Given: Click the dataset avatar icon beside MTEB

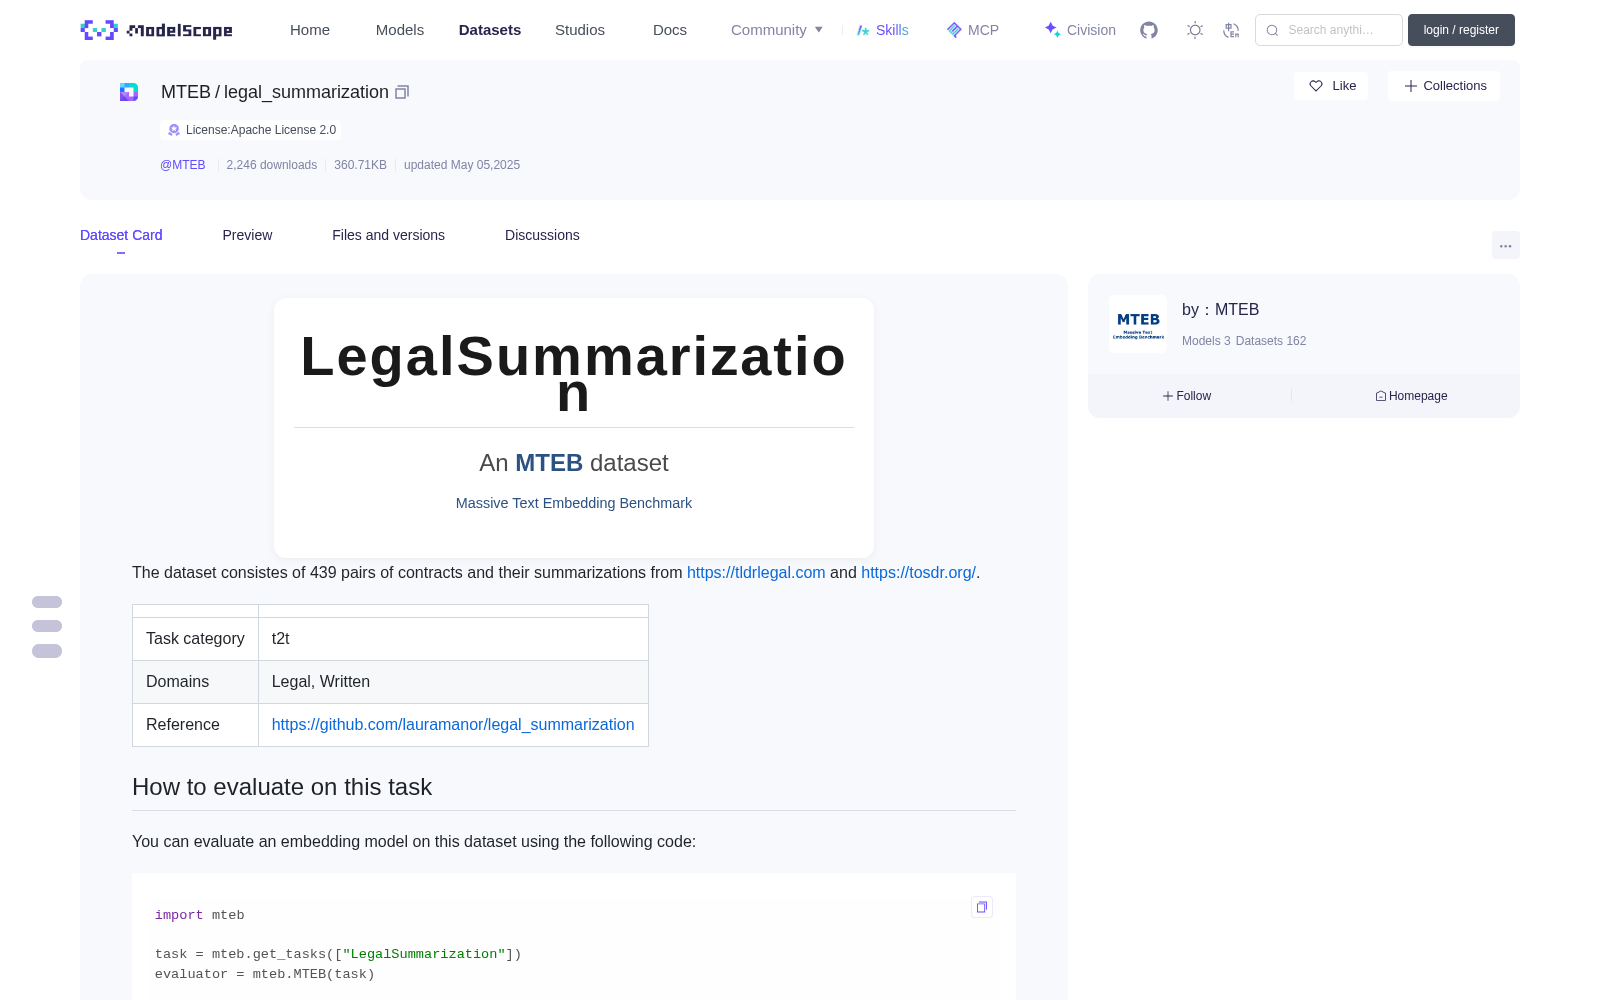Looking at the screenshot, I should tap(129, 92).
